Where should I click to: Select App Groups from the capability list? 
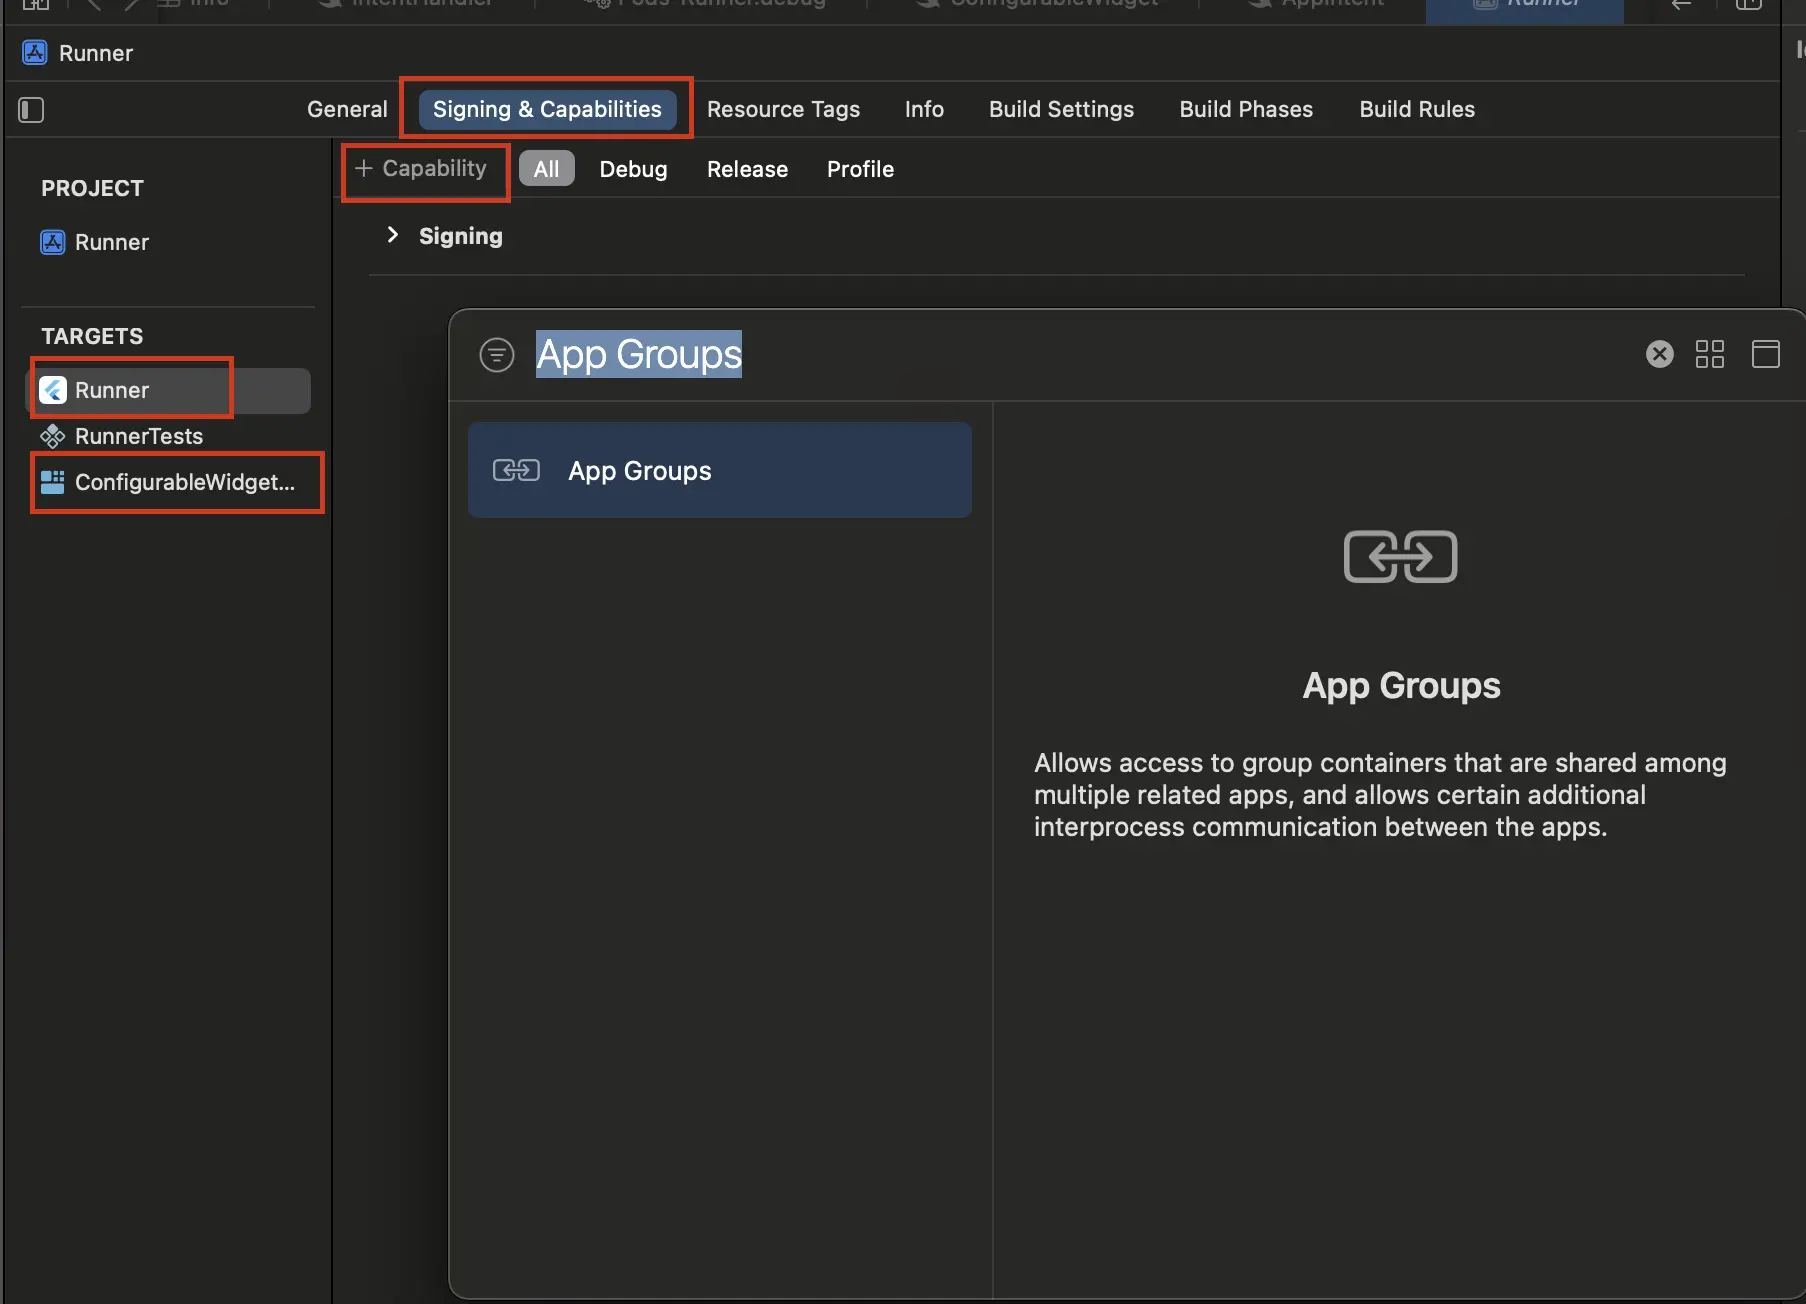click(x=719, y=470)
